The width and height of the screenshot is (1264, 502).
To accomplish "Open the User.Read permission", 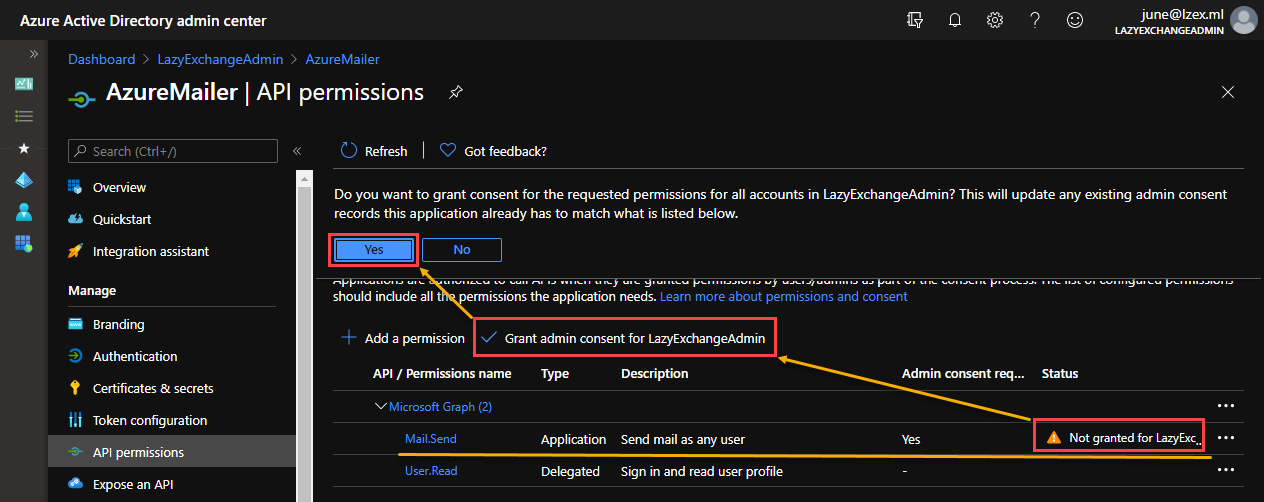I will tap(431, 471).
